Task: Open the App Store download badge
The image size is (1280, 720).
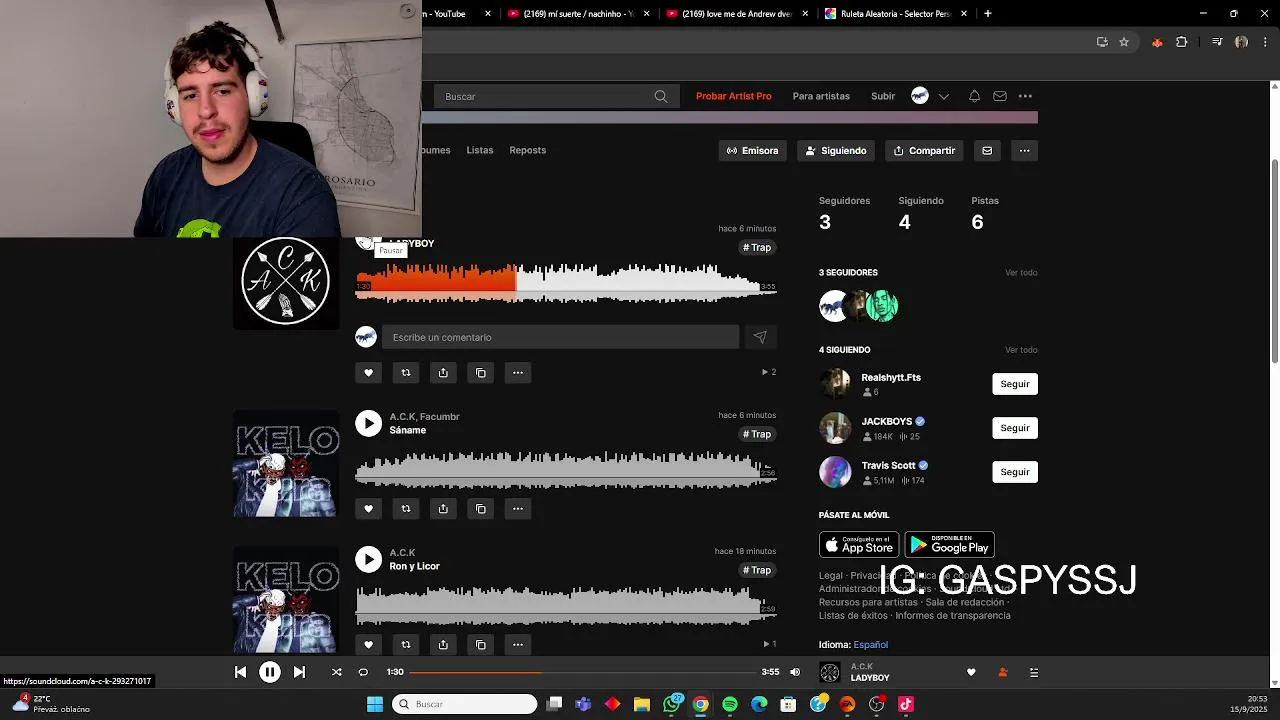Action: (859, 545)
